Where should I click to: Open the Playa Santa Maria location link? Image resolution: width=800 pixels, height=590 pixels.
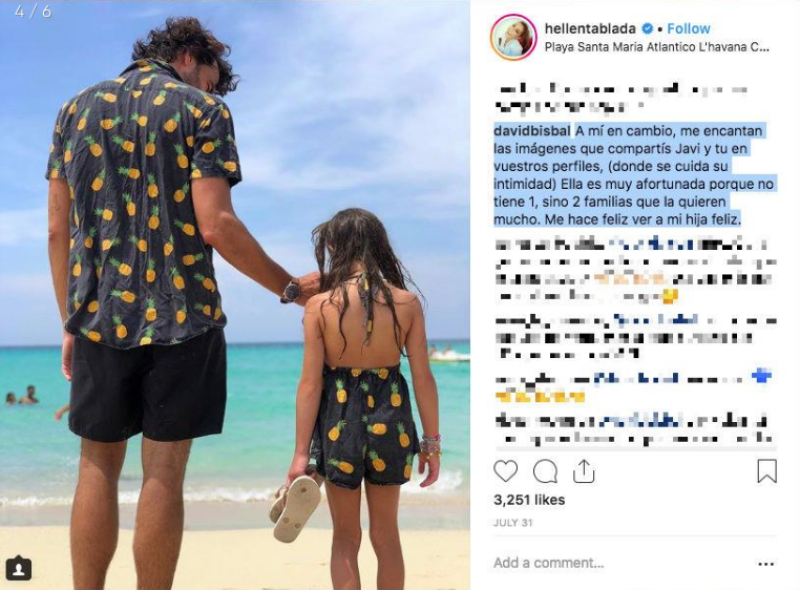tap(657, 47)
